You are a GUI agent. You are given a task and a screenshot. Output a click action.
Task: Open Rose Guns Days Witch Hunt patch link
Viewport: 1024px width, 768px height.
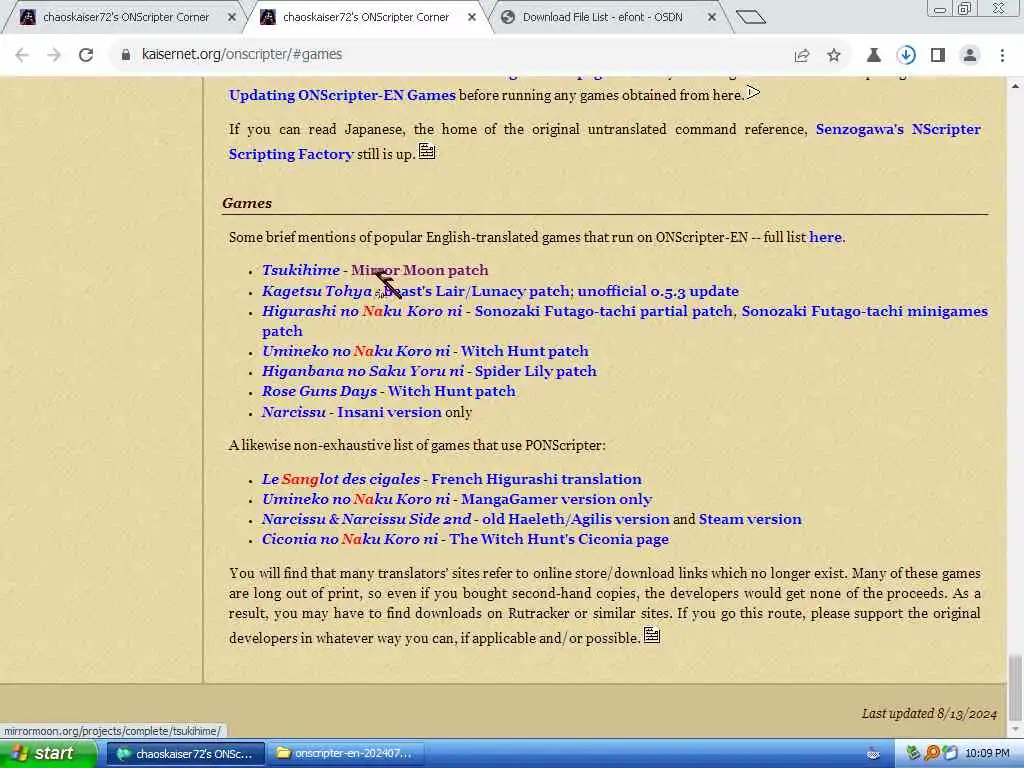451,392
